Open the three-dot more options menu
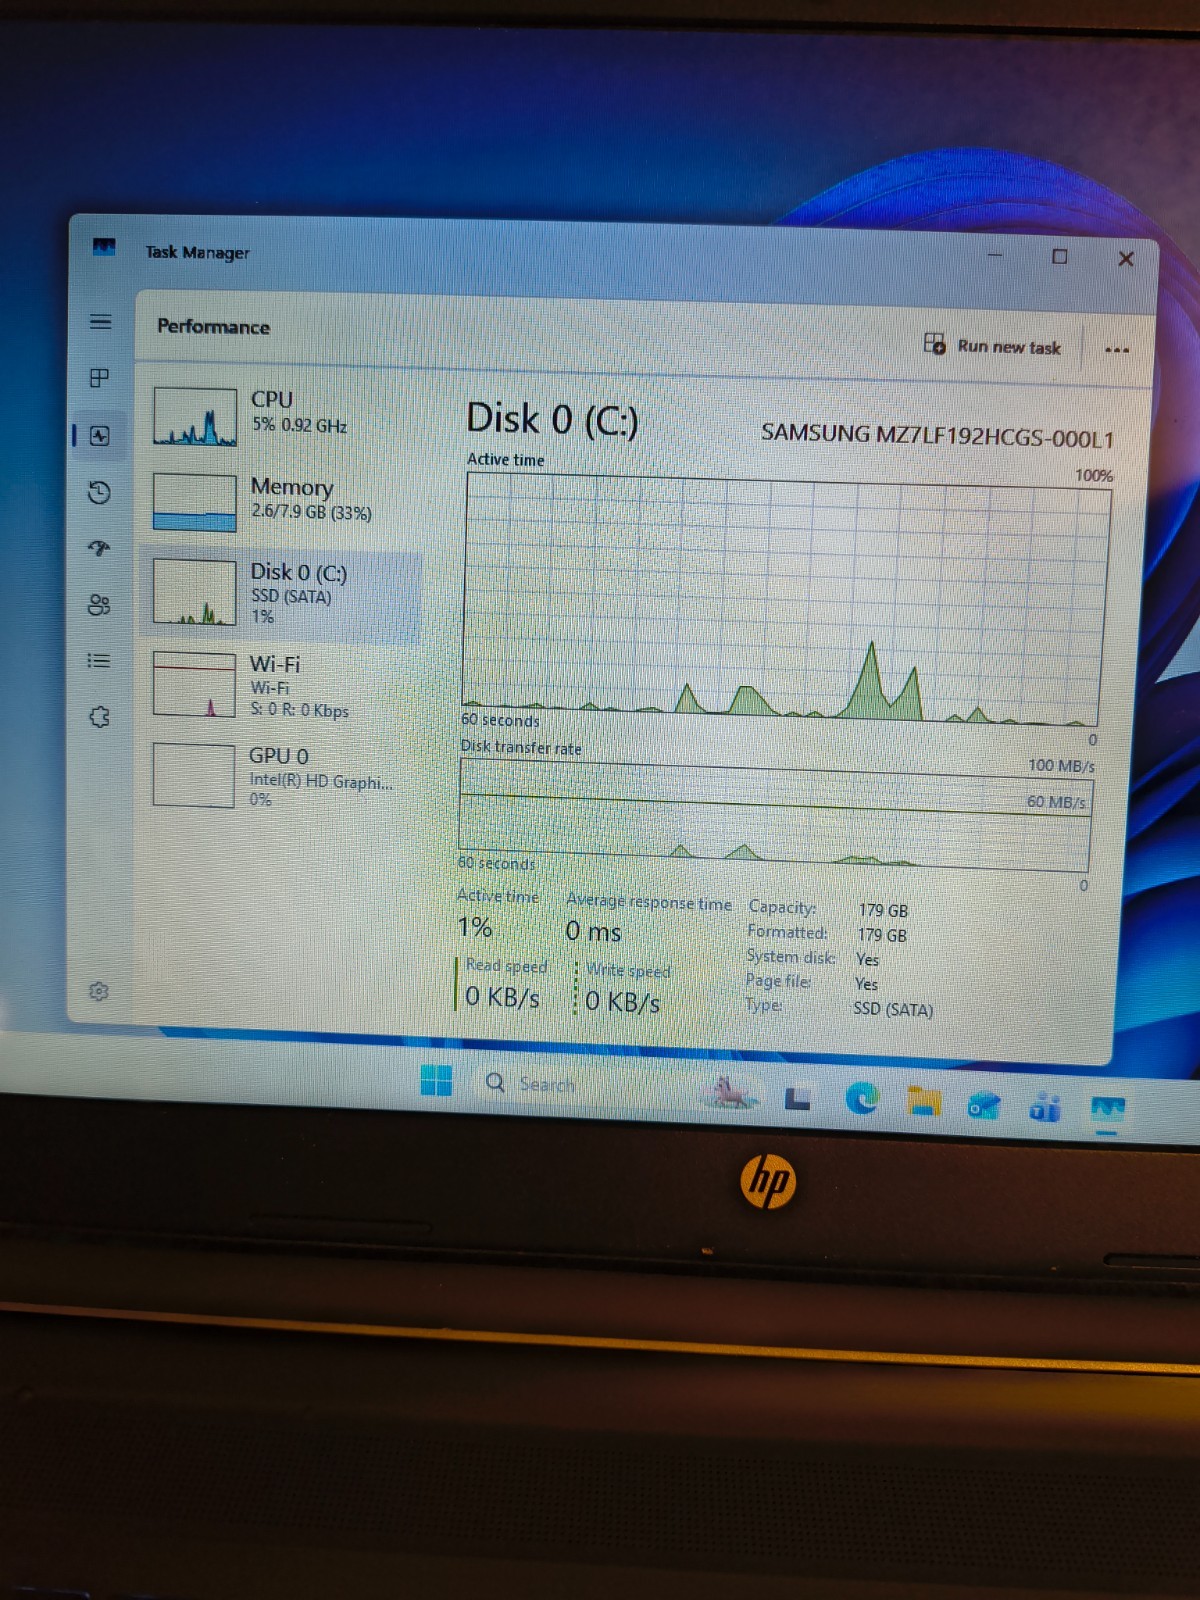The image size is (1200, 1600). coord(1117,350)
